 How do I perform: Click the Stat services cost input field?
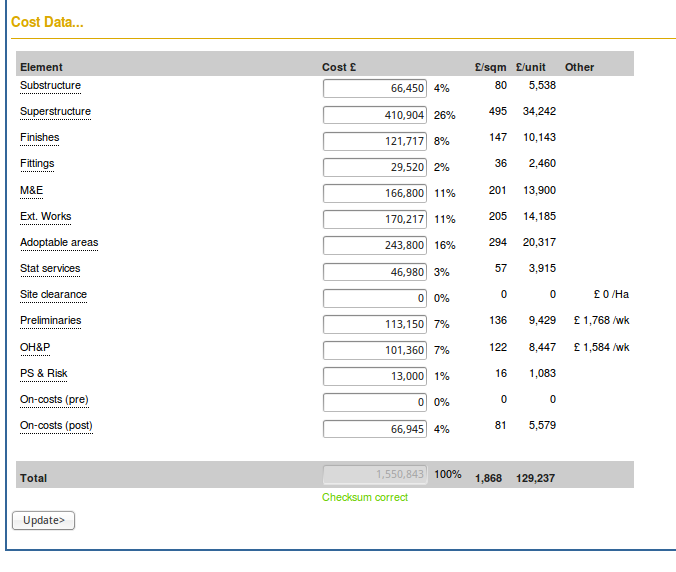(x=375, y=272)
